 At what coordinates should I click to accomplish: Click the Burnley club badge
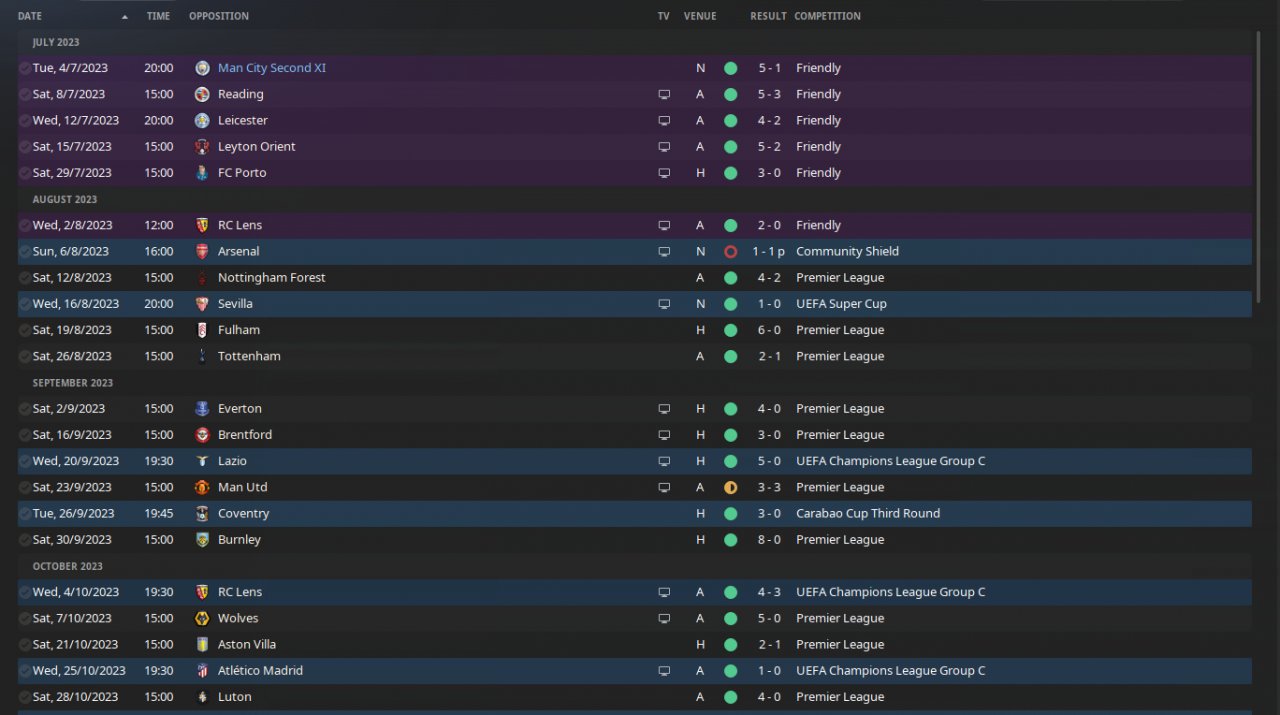pyautogui.click(x=203, y=540)
